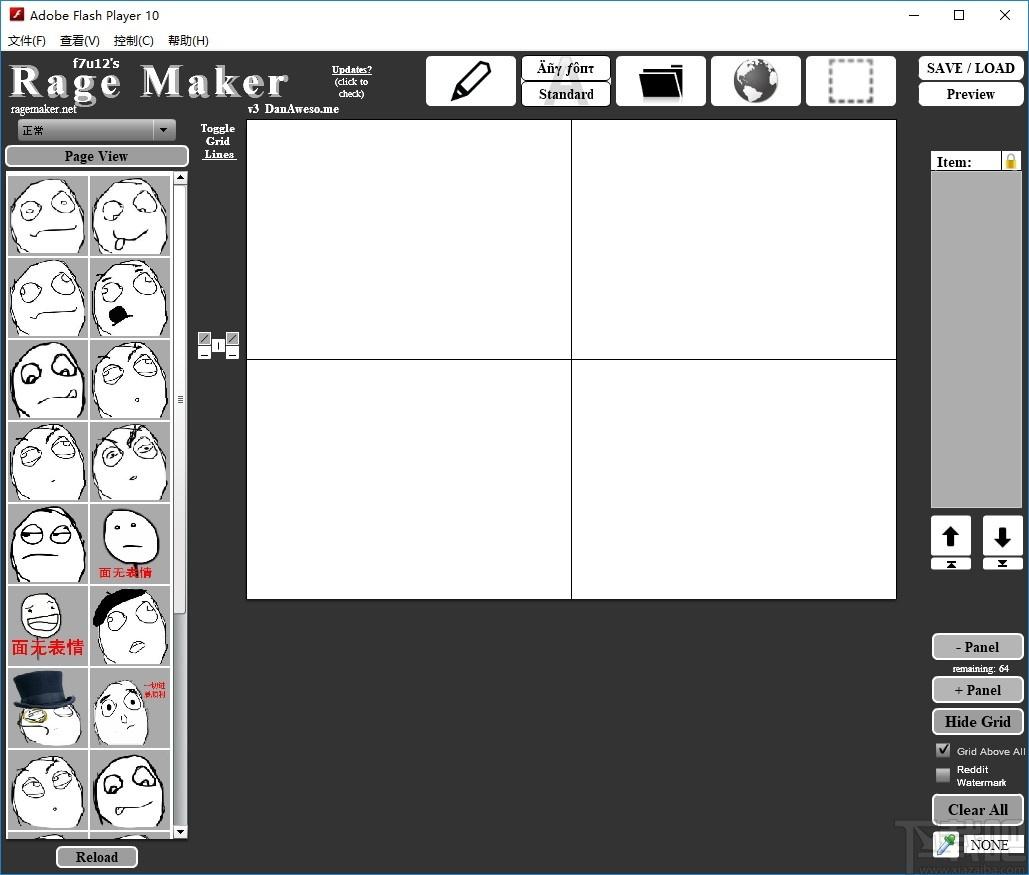The image size is (1029, 875).
Task: Select the tongue-out face thumbnail
Action: (x=130, y=215)
